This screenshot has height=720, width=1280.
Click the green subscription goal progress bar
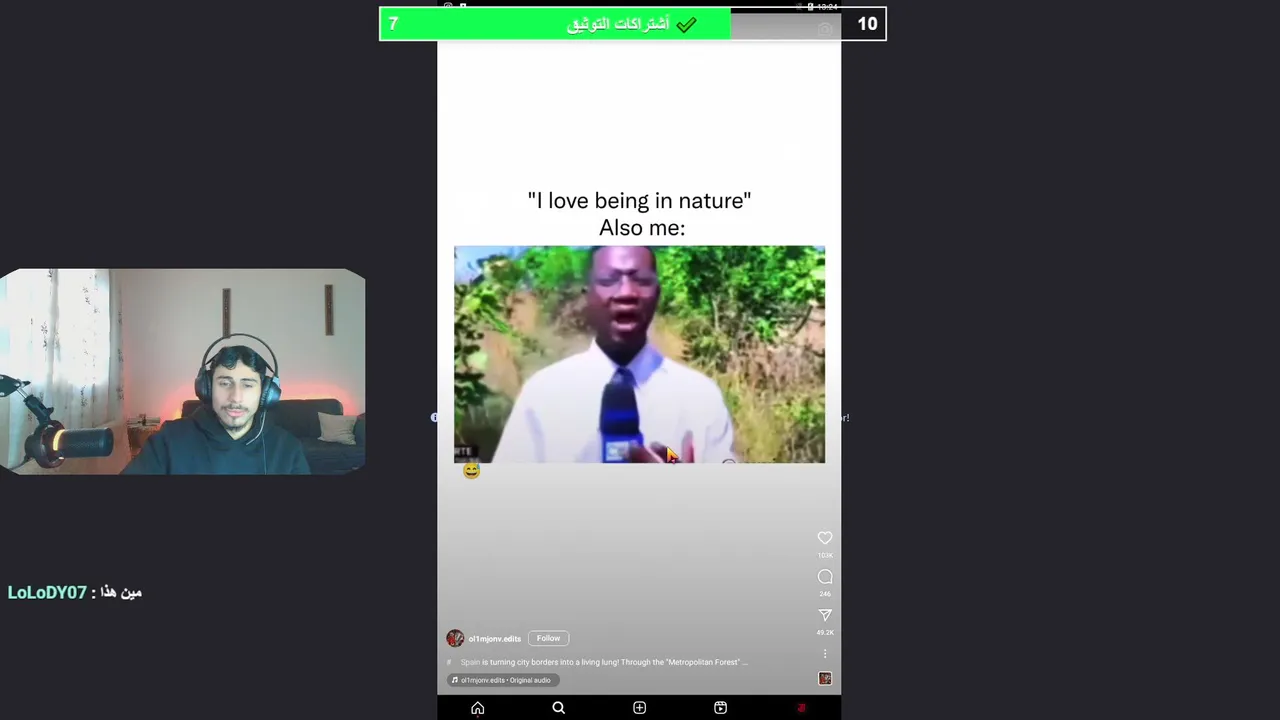[555, 24]
